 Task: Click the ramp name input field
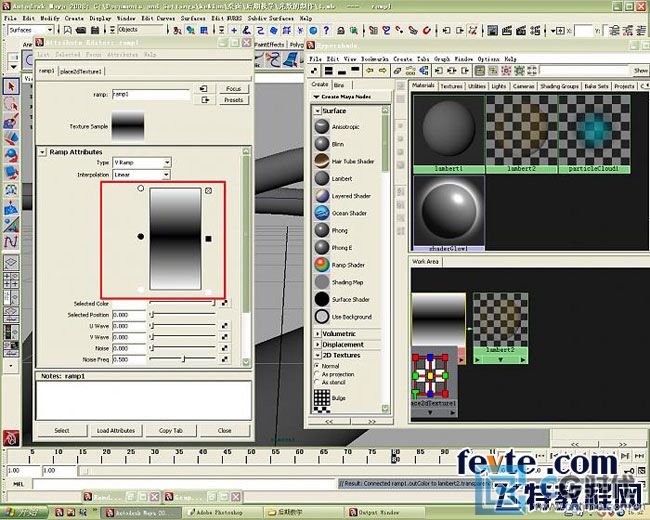[151, 95]
